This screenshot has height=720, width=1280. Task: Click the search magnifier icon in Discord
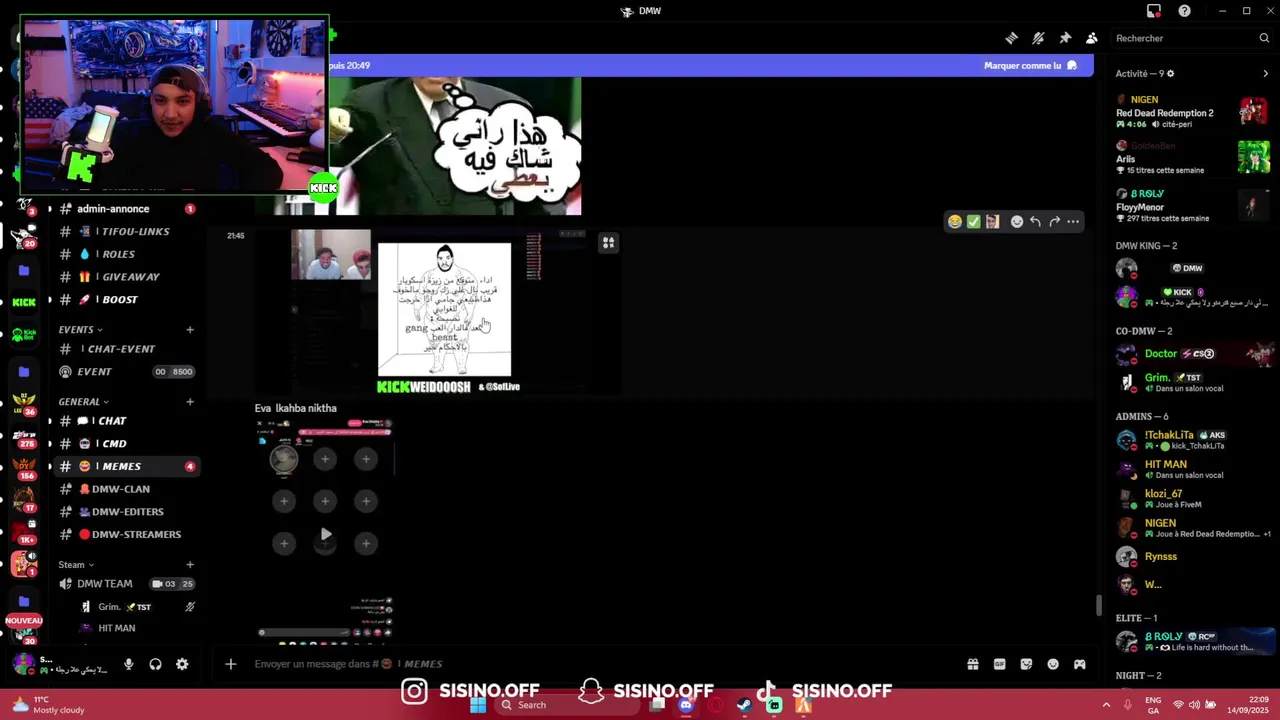[1264, 38]
